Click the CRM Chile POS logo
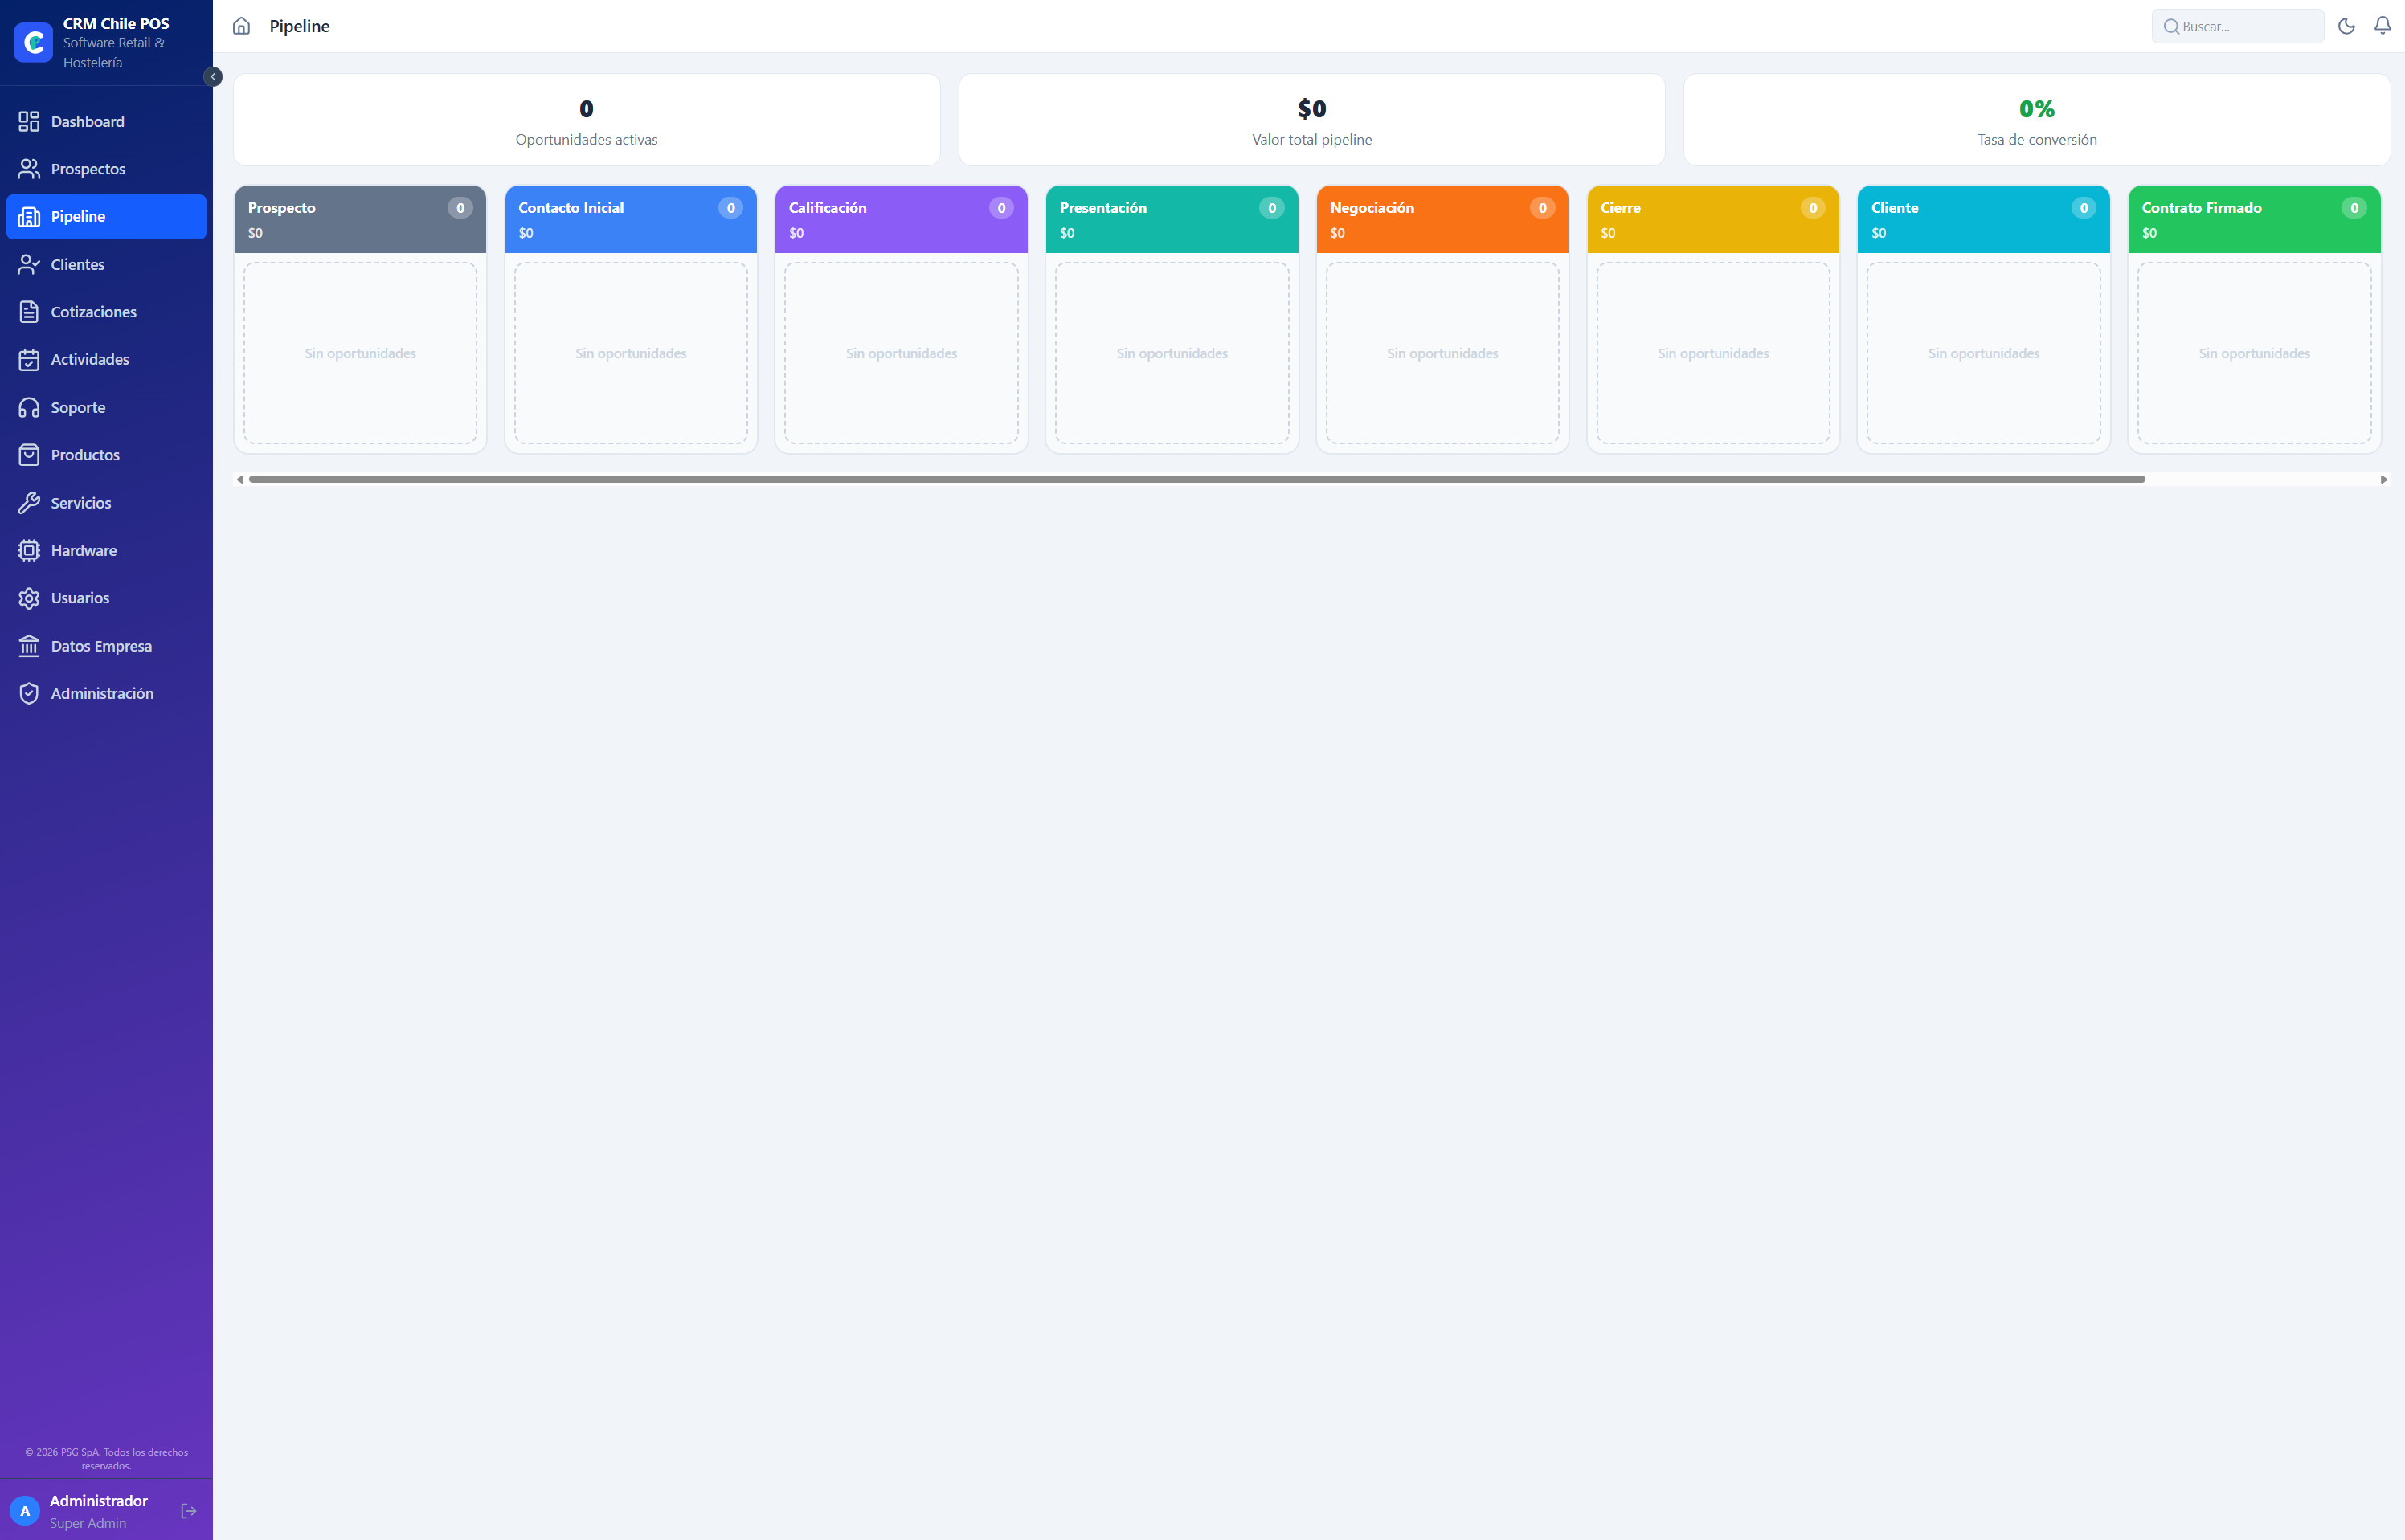This screenshot has height=1540, width=2405. [x=33, y=42]
